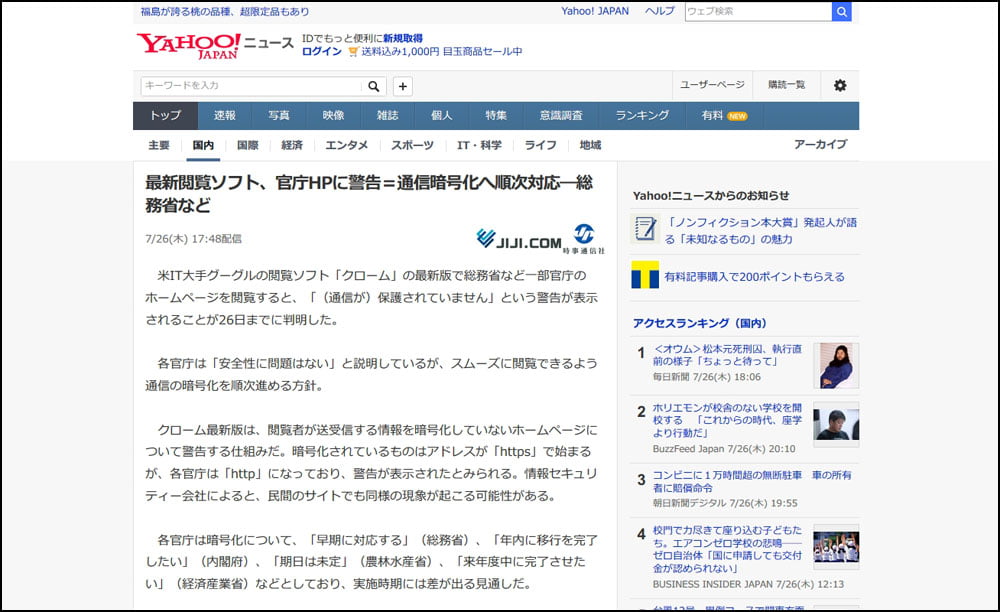1000x612 pixels.
Task: Click the ログイン link
Action: [x=321, y=52]
